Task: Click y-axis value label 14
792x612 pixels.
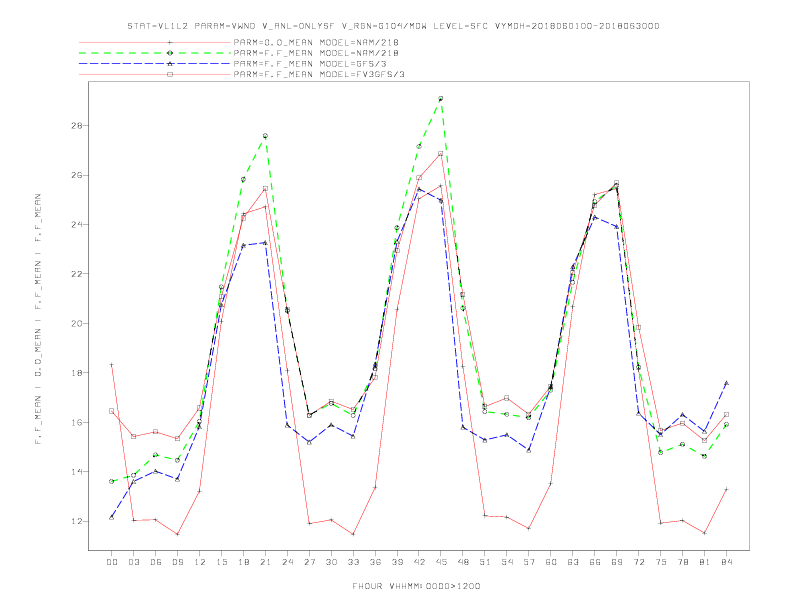Action: (76, 472)
